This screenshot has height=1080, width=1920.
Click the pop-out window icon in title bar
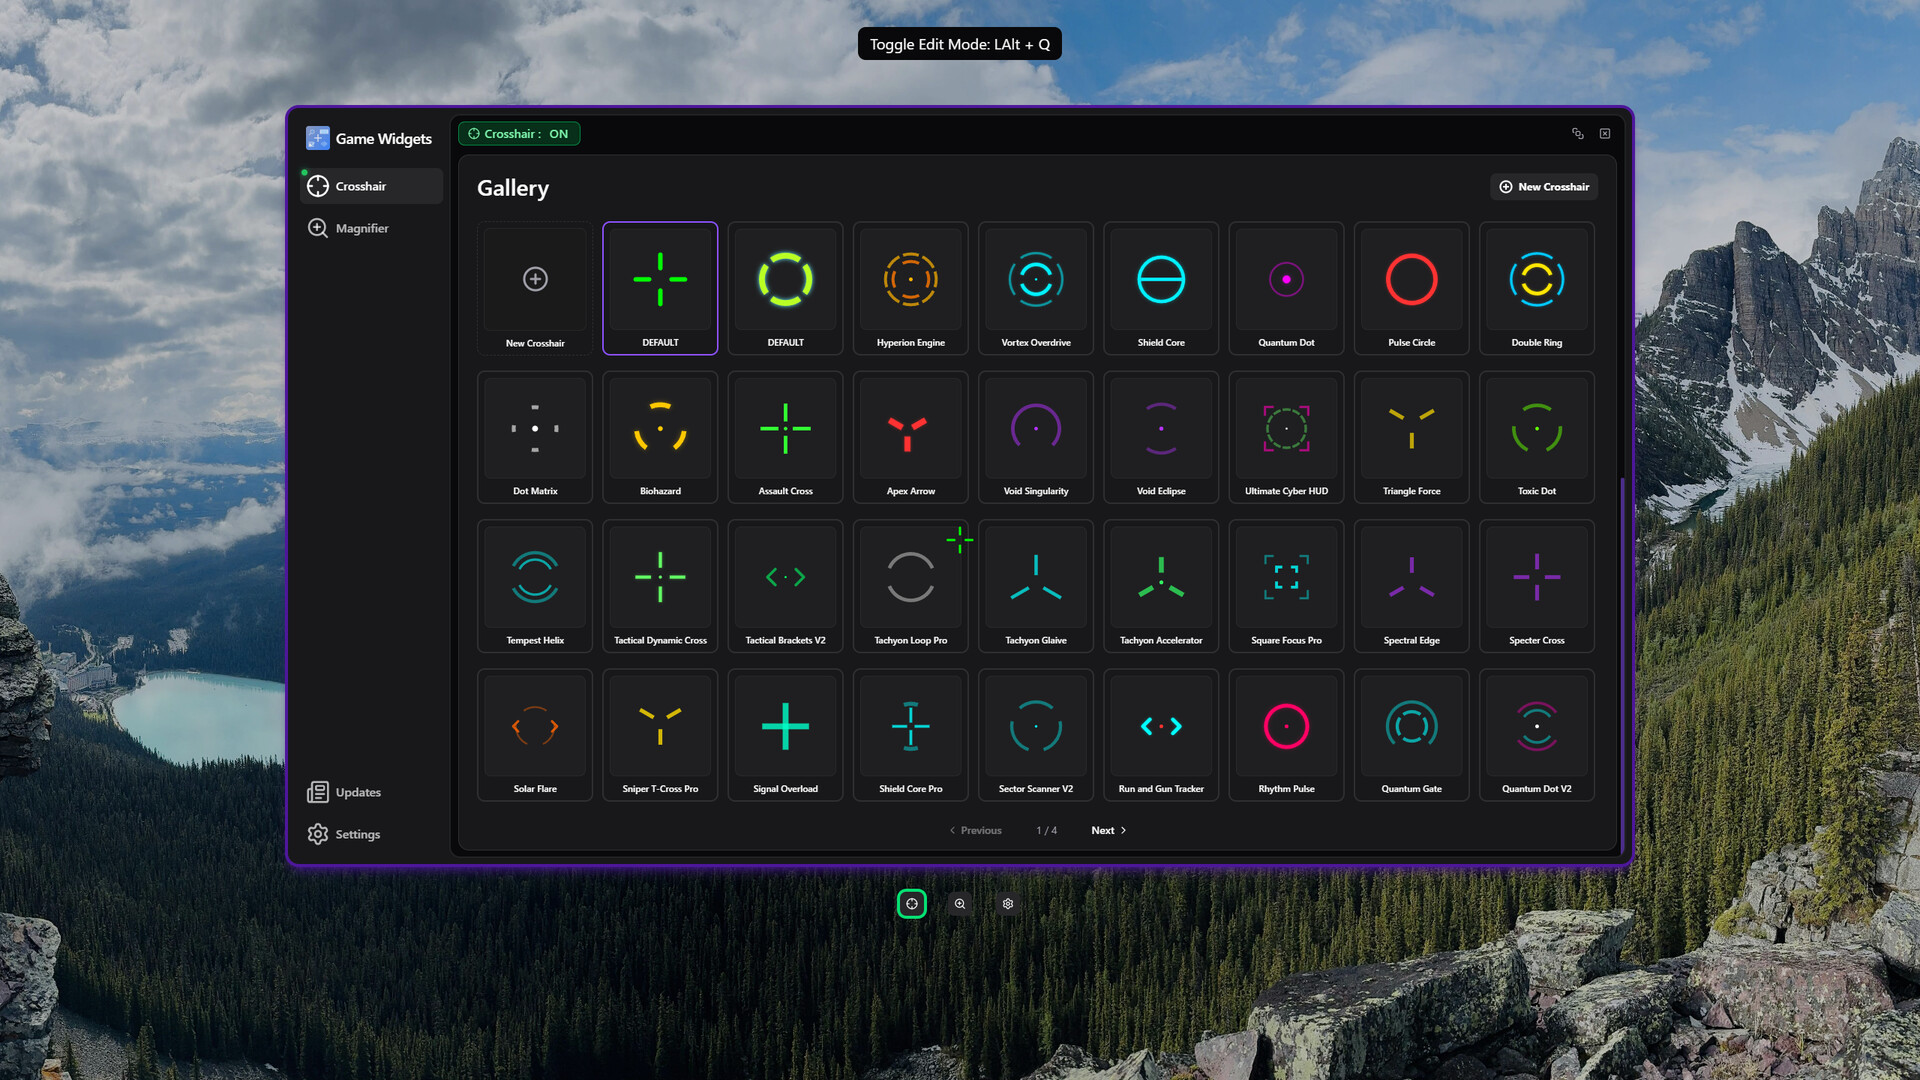(1578, 133)
